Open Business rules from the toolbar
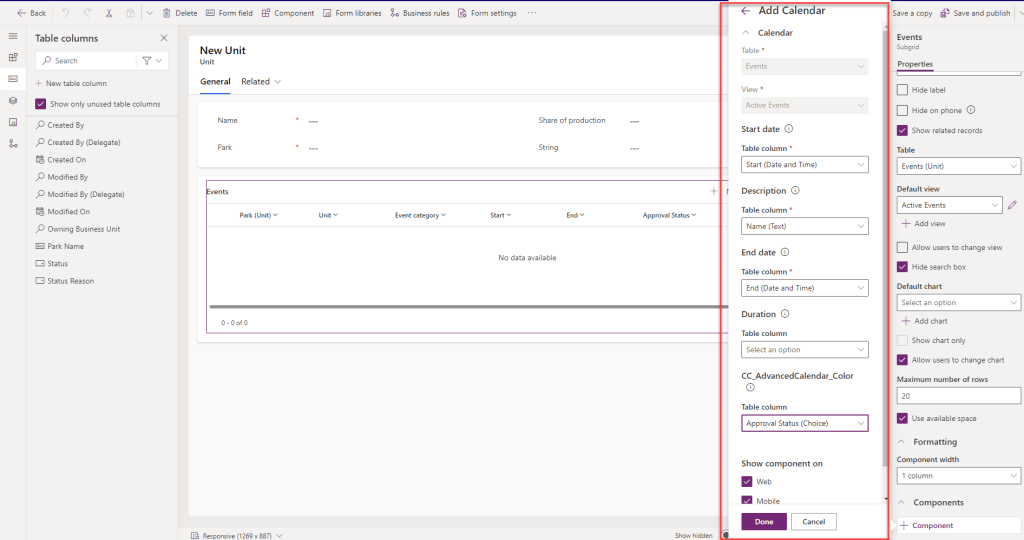 coord(419,13)
